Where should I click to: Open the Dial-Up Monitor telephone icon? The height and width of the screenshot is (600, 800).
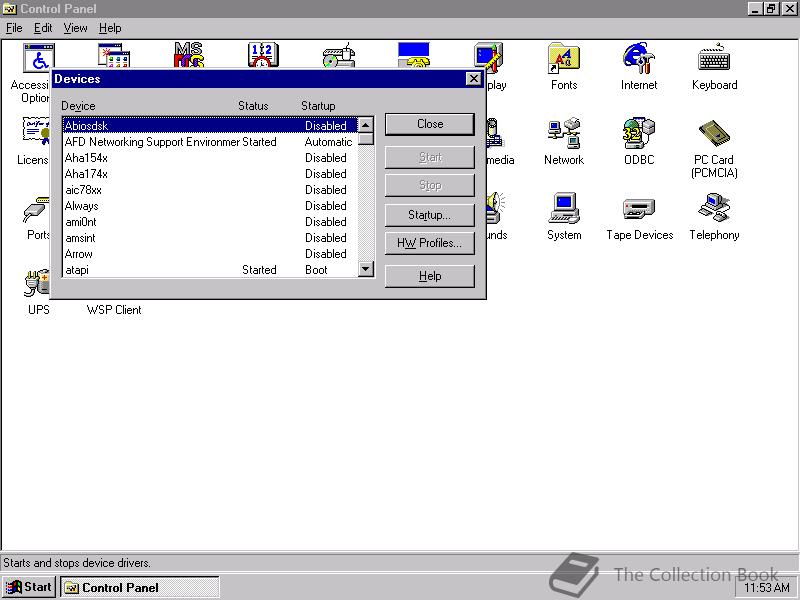414,55
